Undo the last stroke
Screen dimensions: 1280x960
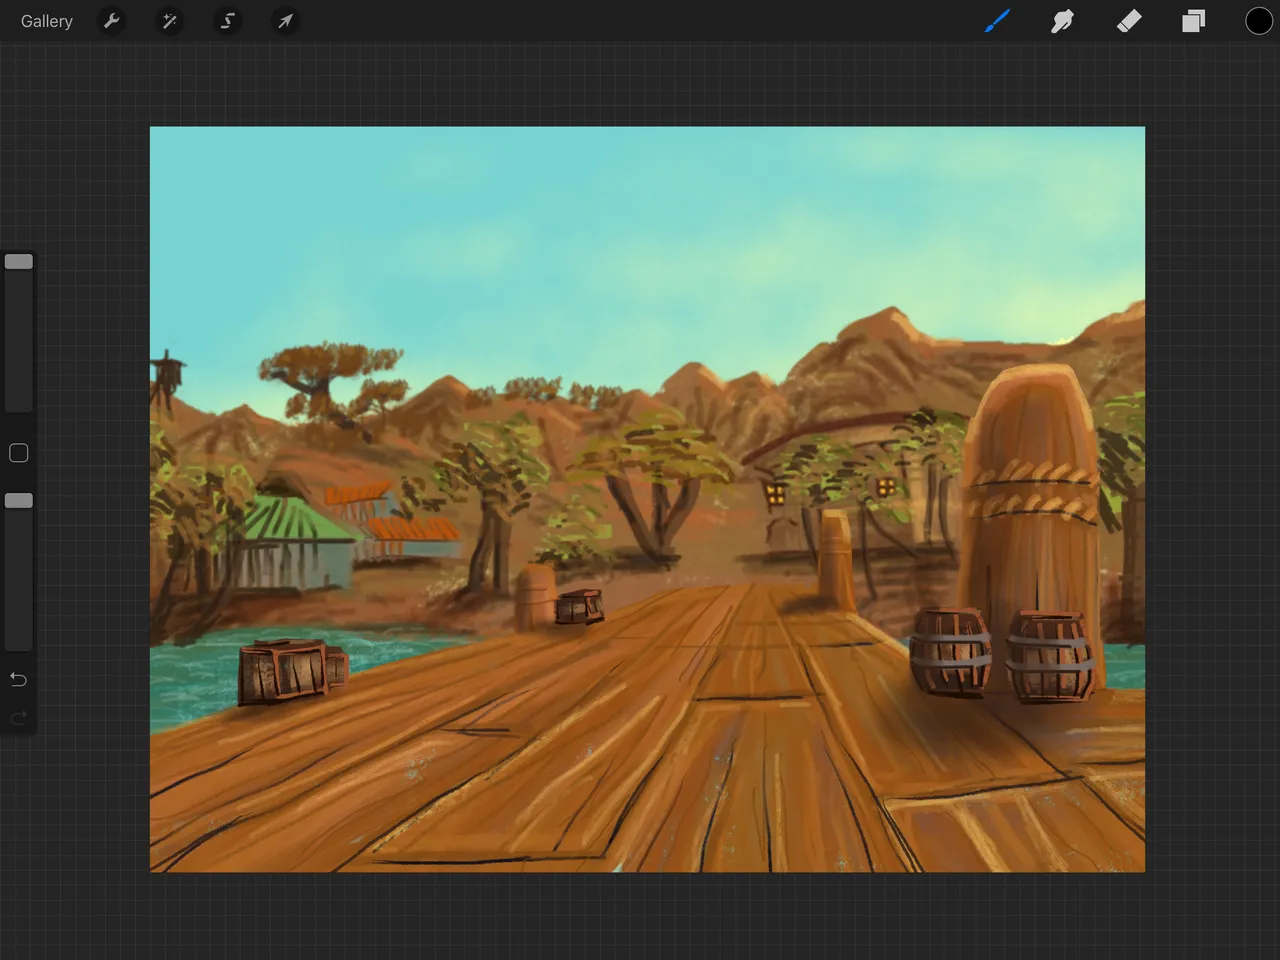click(x=18, y=680)
